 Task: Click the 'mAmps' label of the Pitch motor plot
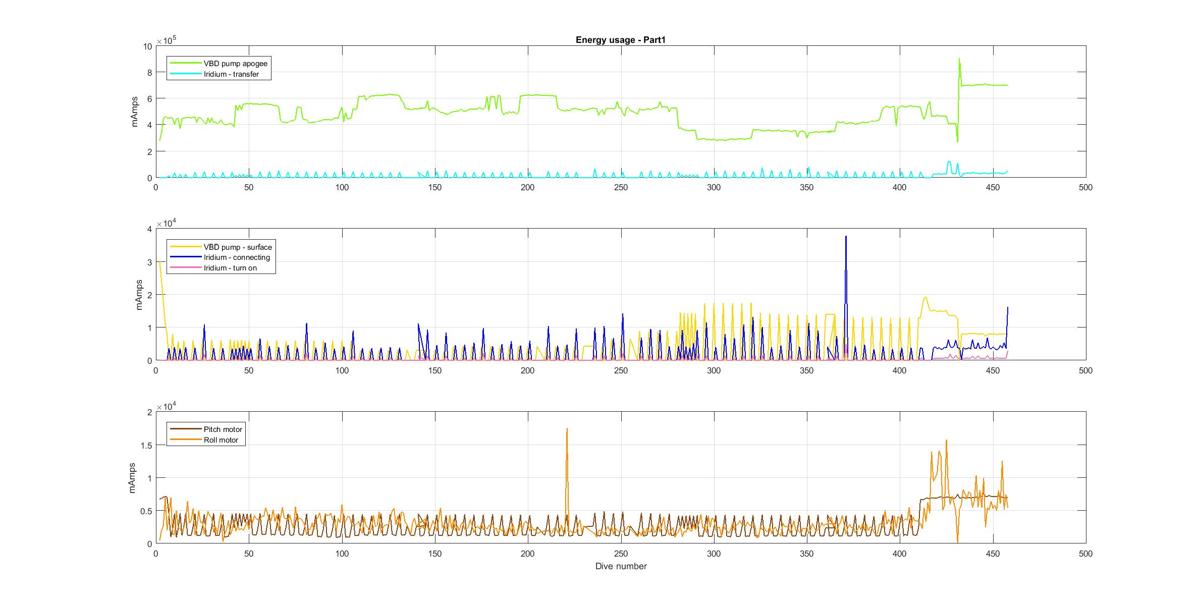[134, 478]
